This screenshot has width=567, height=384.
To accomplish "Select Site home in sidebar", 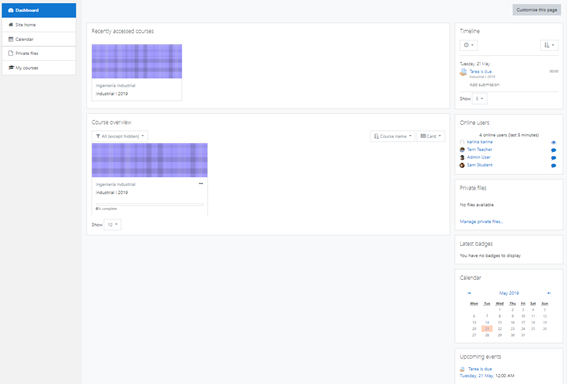I will click(39, 25).
